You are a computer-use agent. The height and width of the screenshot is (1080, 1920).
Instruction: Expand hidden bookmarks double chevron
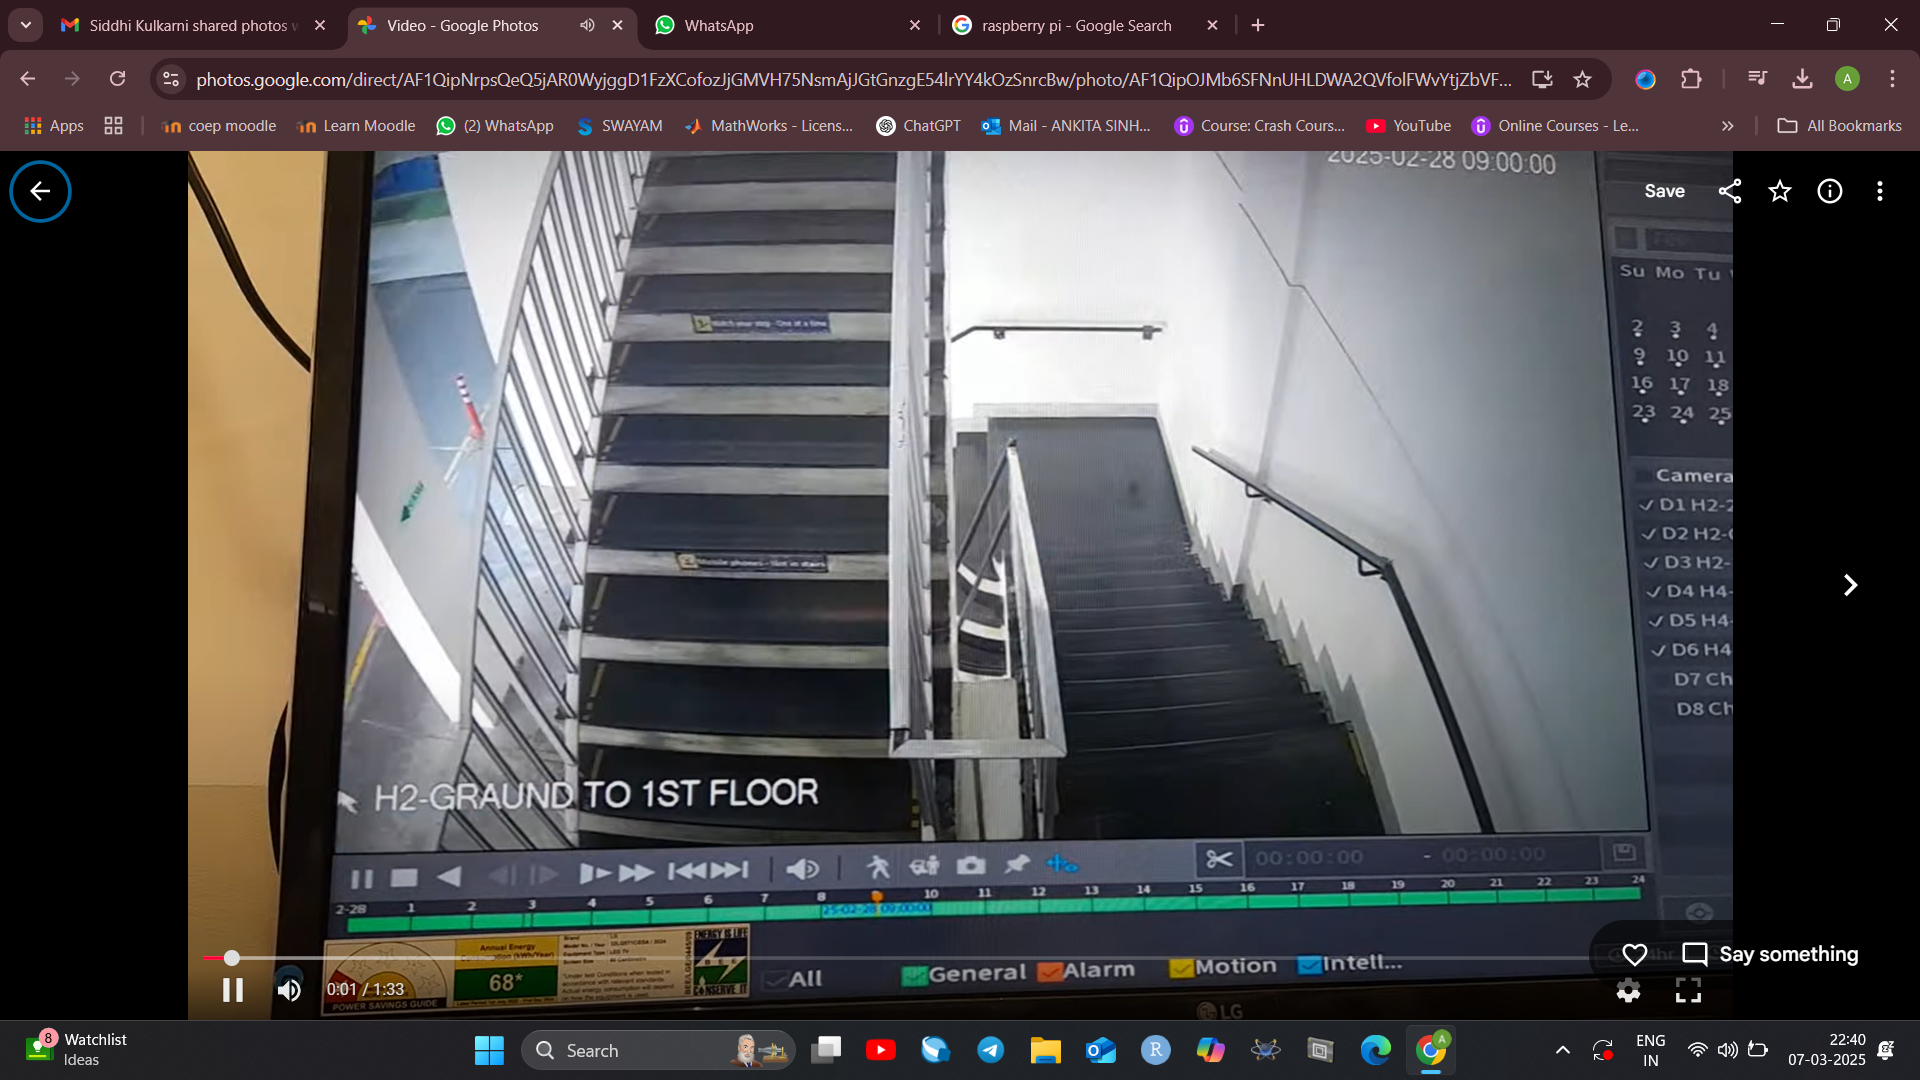pos(1727,126)
